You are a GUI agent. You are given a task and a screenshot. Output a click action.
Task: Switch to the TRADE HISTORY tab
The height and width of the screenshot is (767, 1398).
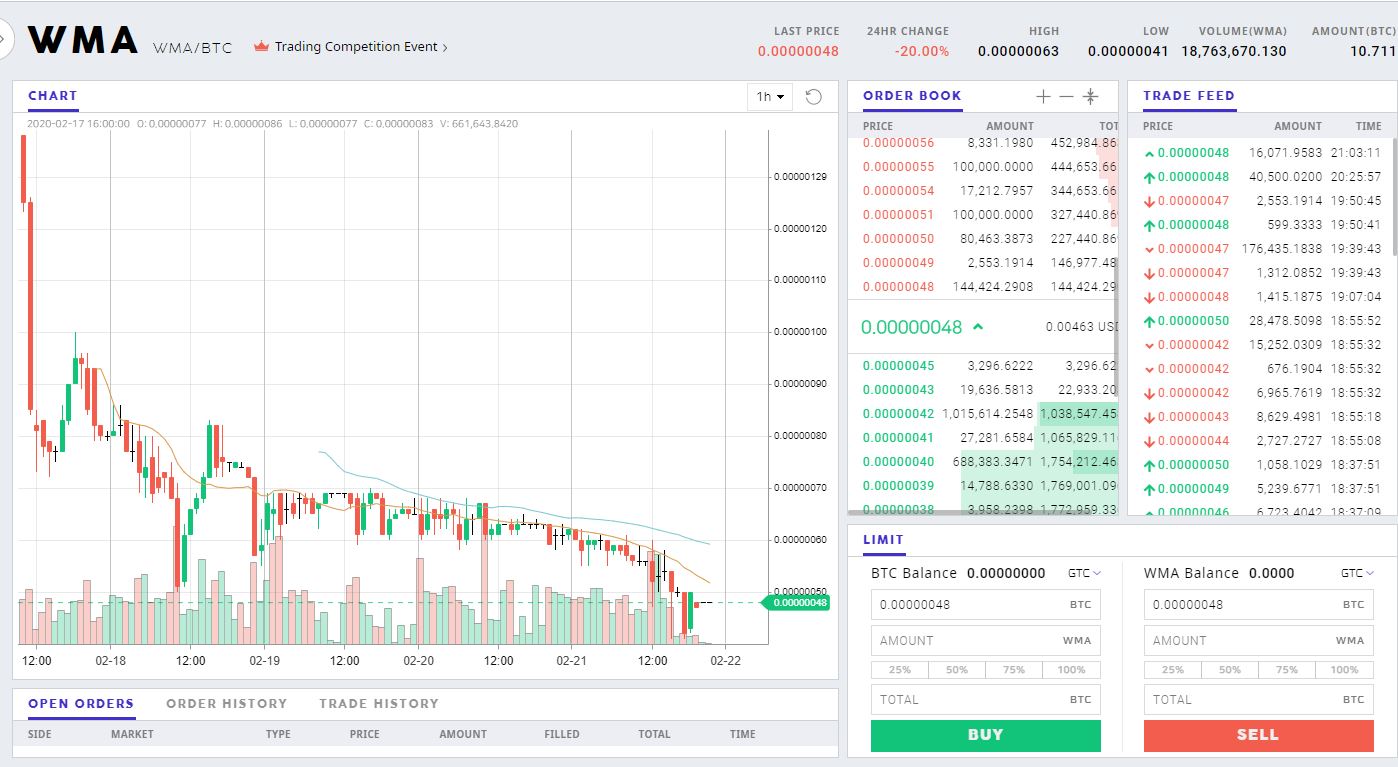click(378, 703)
